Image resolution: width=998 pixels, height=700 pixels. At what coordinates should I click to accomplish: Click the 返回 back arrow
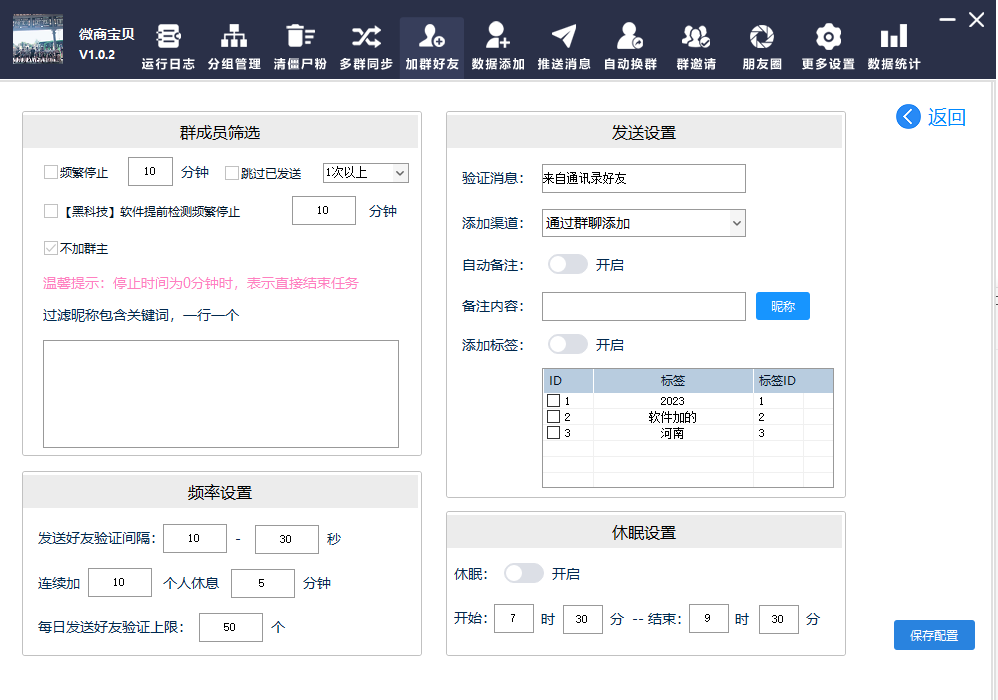pyautogui.click(x=908, y=117)
